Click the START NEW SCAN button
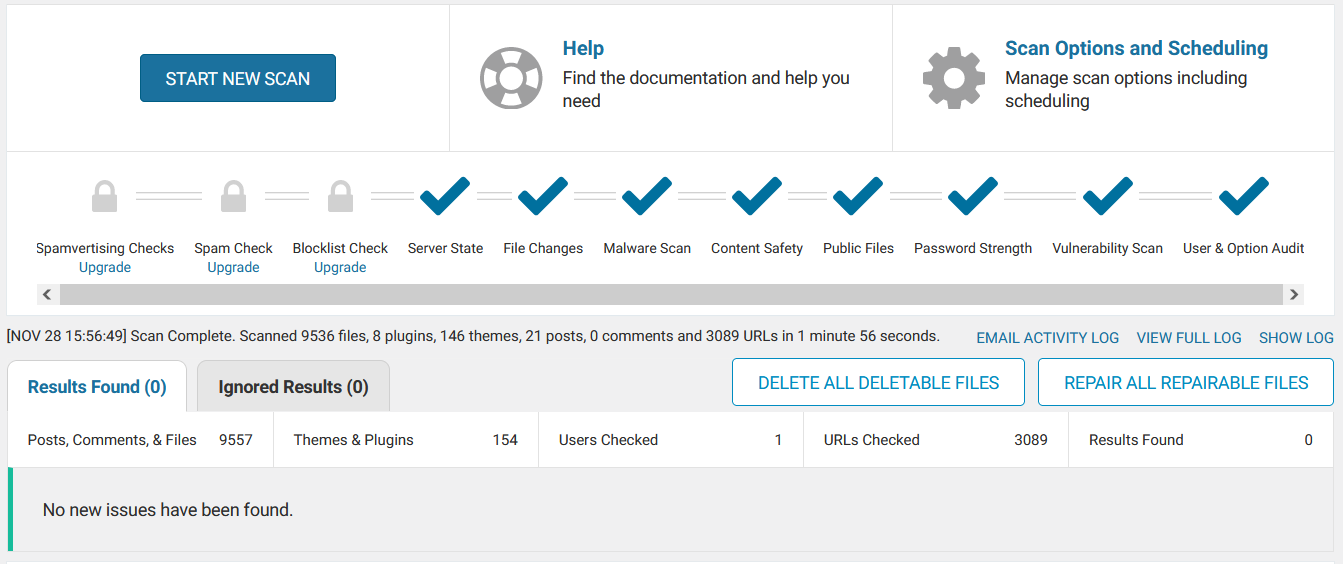1343x564 pixels. click(x=238, y=78)
